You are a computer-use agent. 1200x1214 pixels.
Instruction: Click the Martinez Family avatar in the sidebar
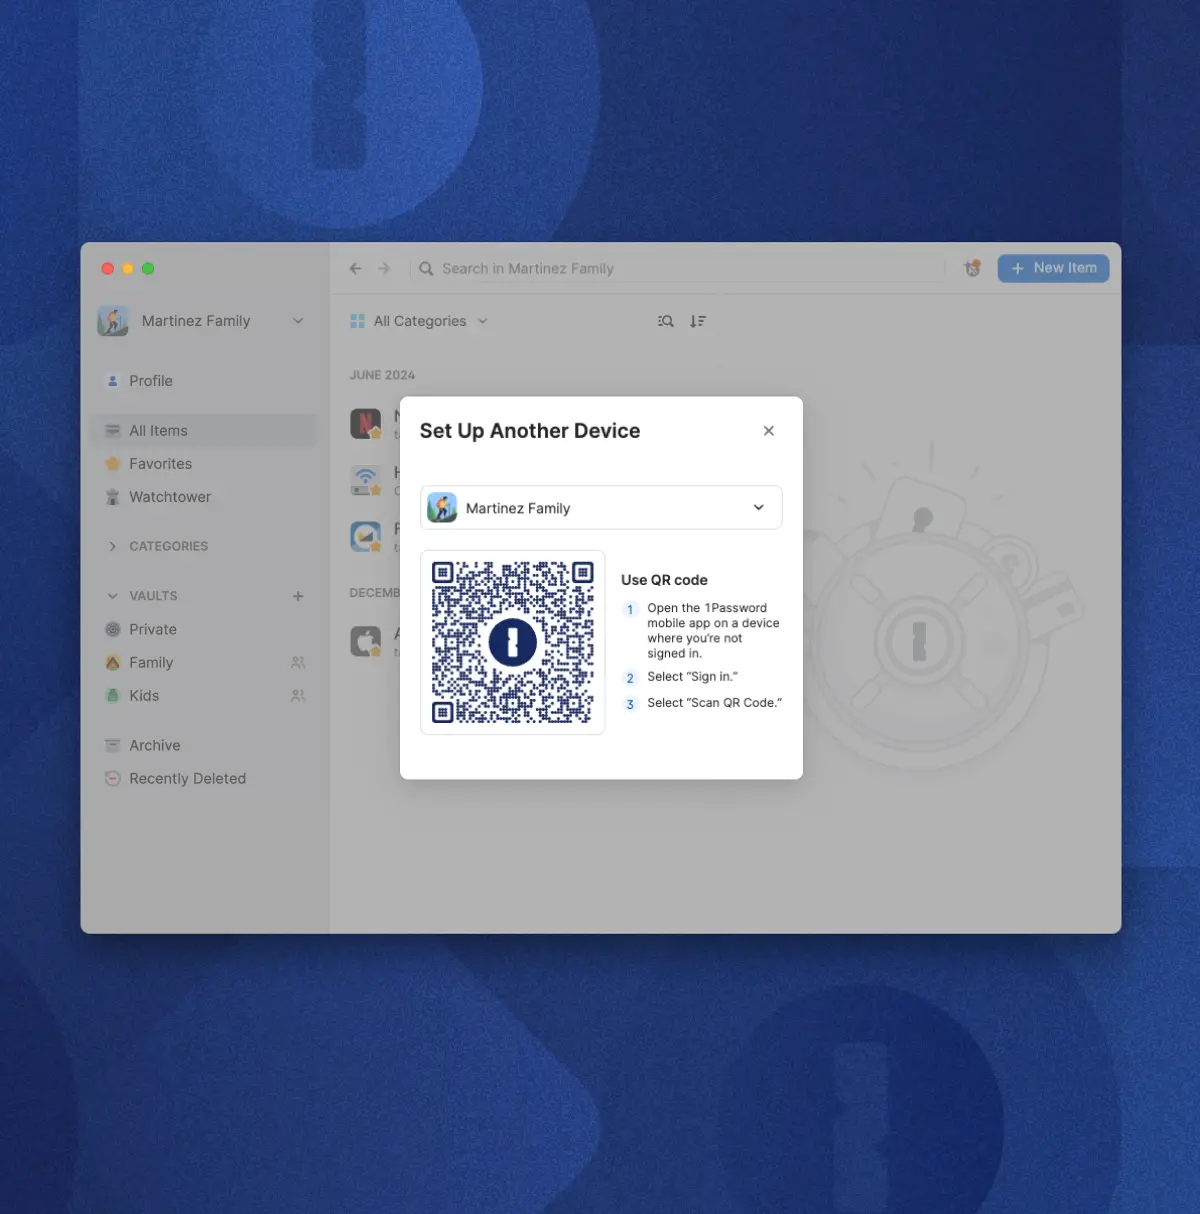point(113,321)
